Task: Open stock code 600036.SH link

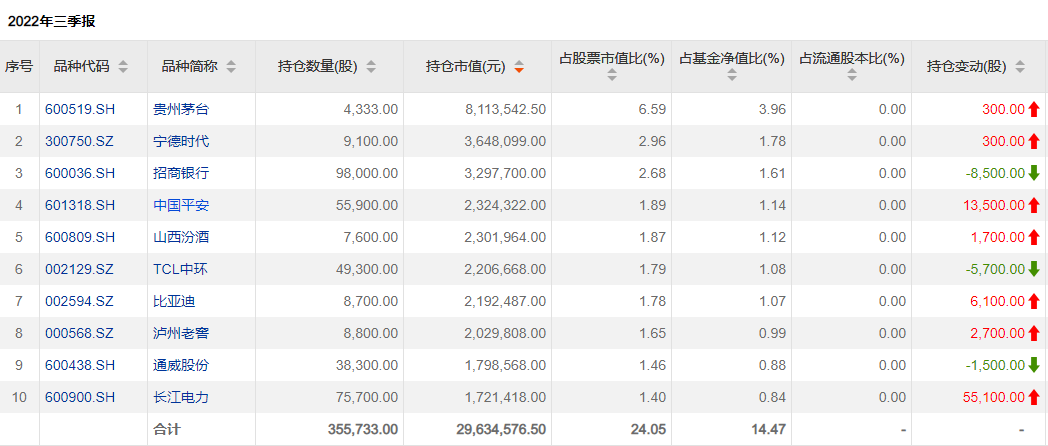Action: (80, 174)
